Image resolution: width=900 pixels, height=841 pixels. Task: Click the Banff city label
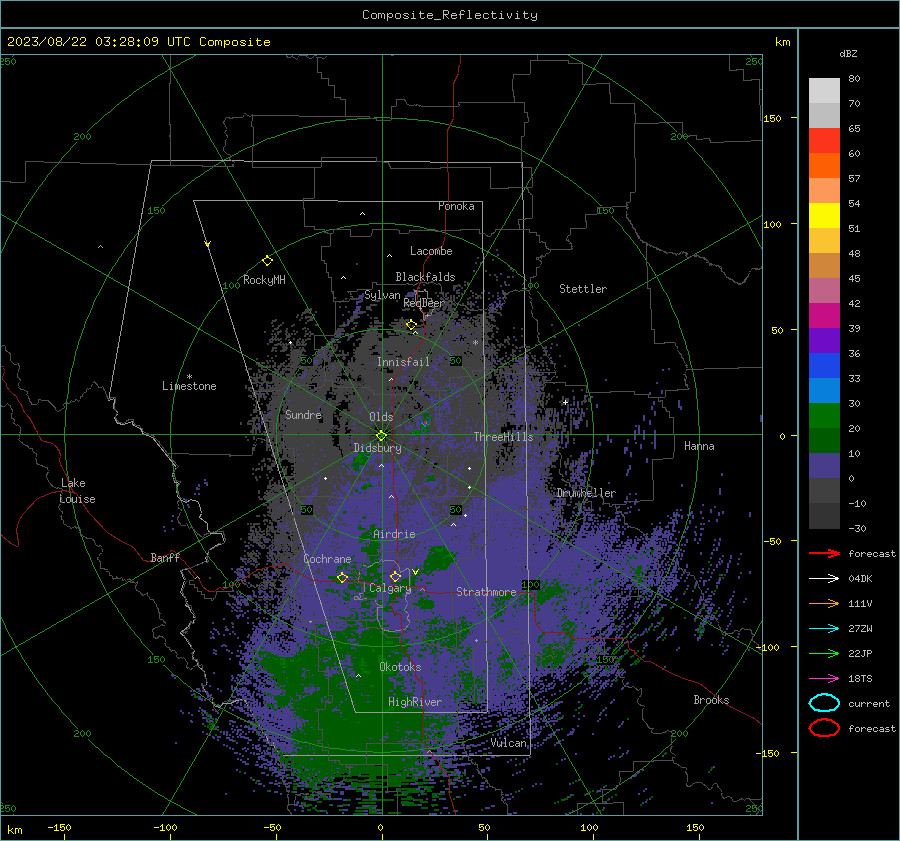coord(165,558)
